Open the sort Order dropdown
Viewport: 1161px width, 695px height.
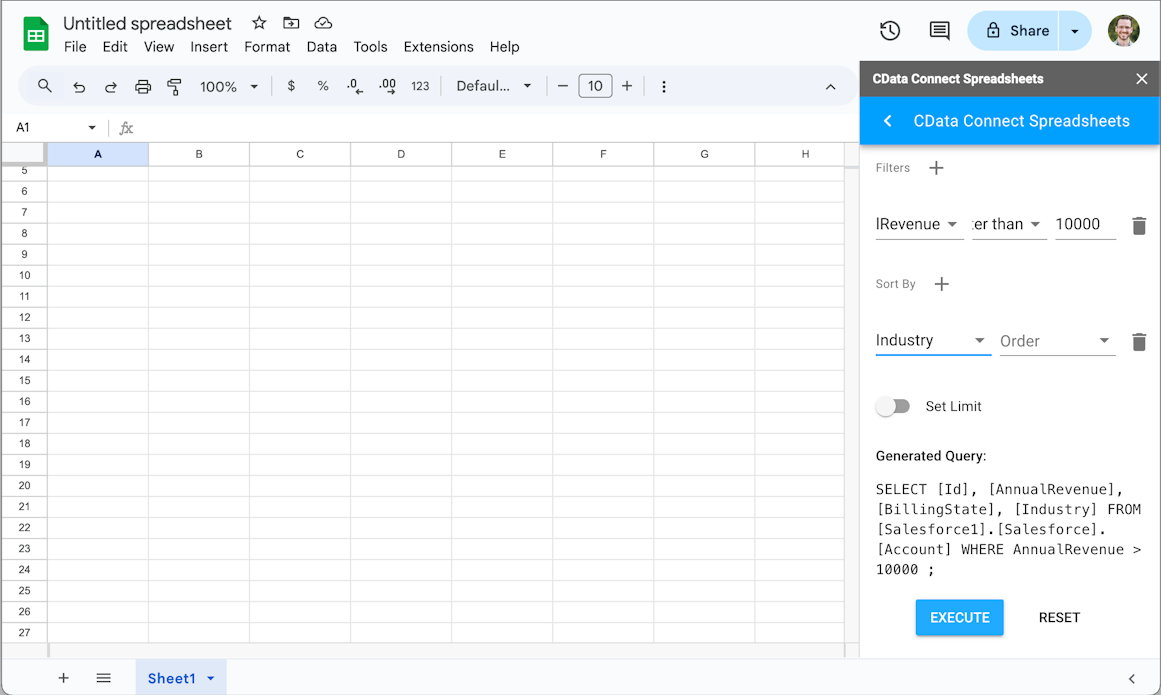(1056, 341)
